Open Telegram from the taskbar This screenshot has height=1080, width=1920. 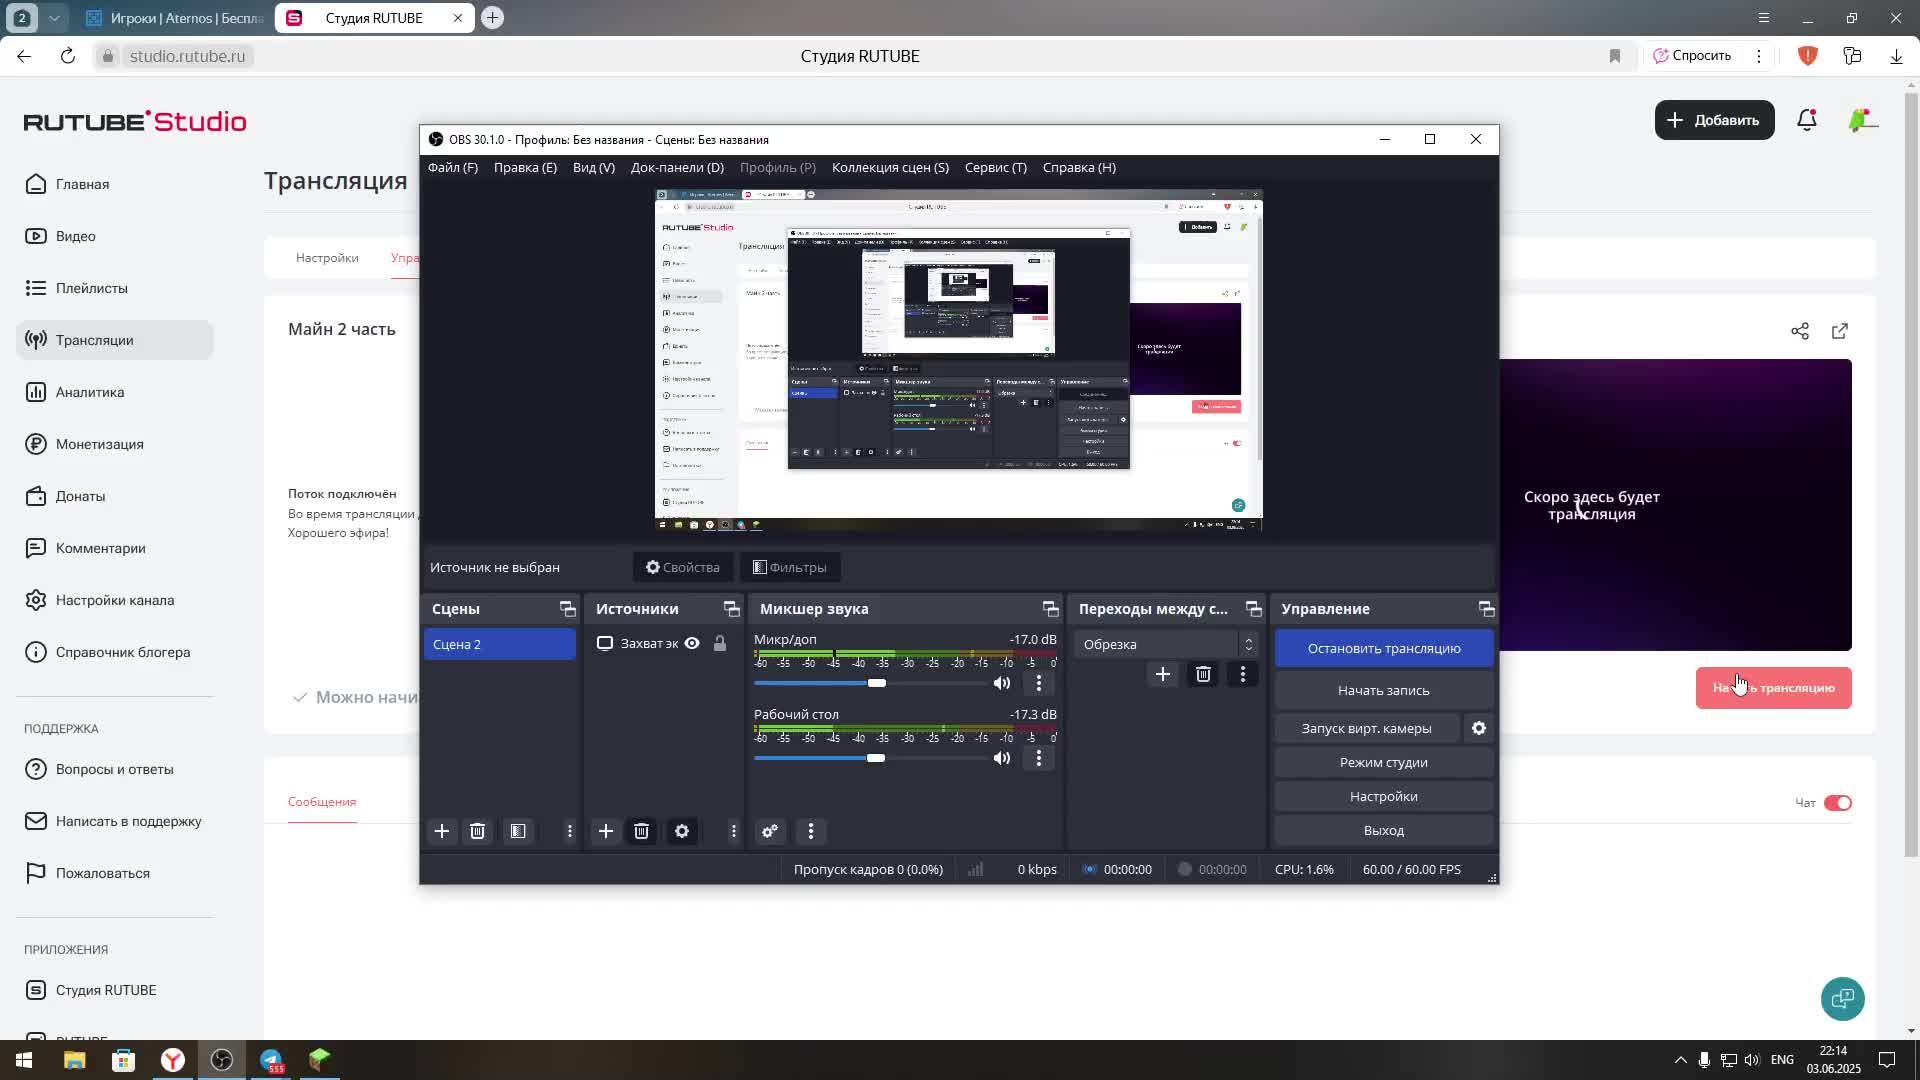coord(271,1060)
